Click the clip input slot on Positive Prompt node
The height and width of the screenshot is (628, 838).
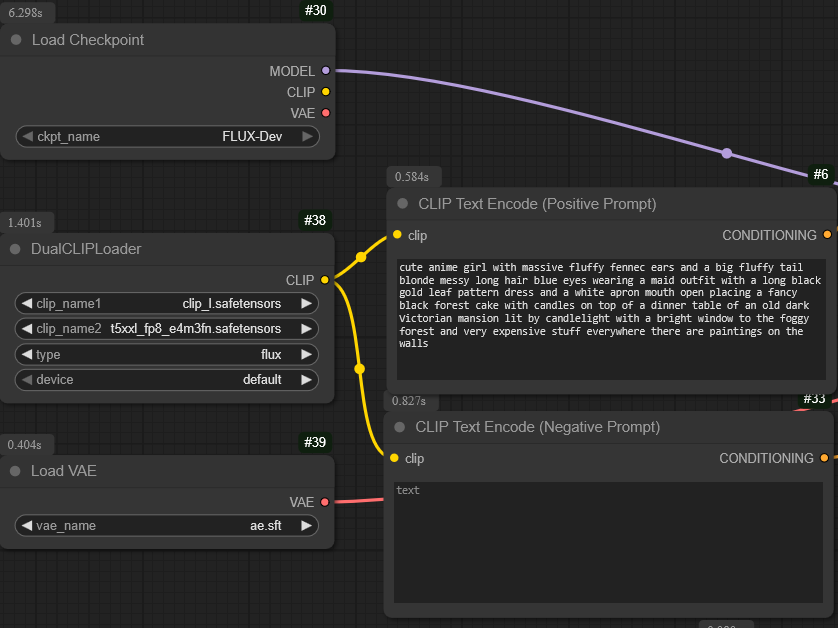click(397, 235)
